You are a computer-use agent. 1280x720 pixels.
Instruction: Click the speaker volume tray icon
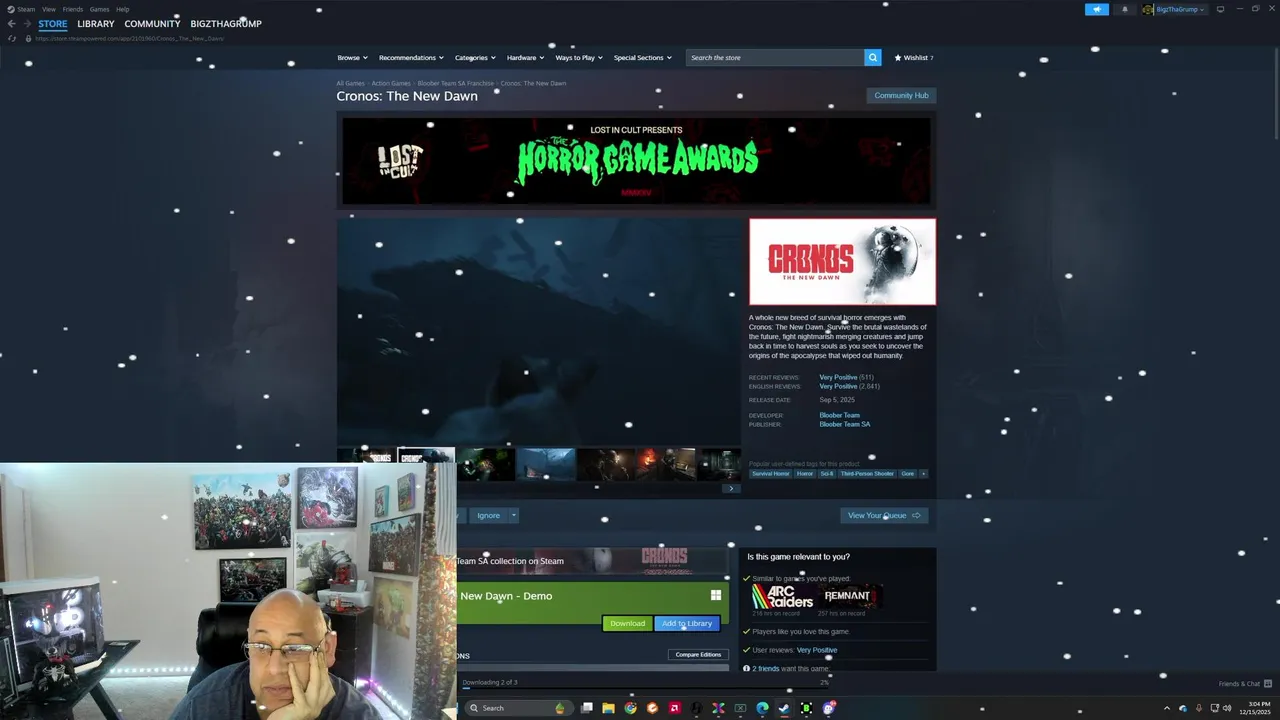pyautogui.click(x=1227, y=708)
